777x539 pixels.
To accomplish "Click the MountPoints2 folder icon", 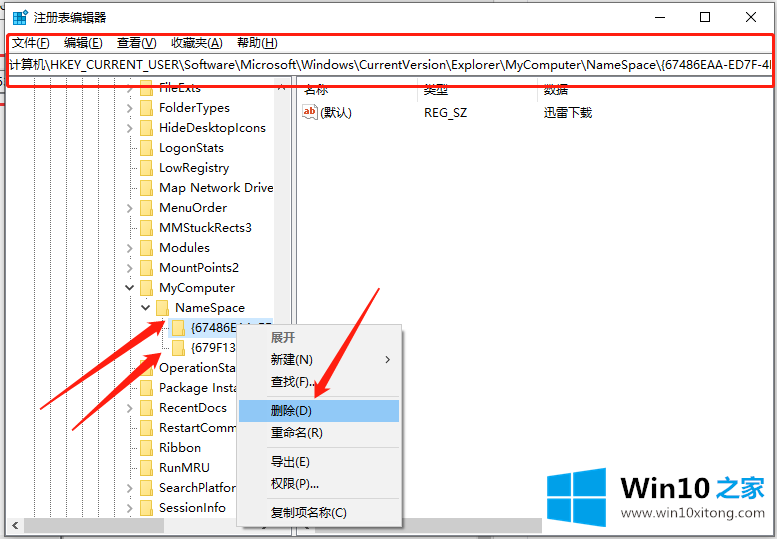I will click(x=147, y=268).
